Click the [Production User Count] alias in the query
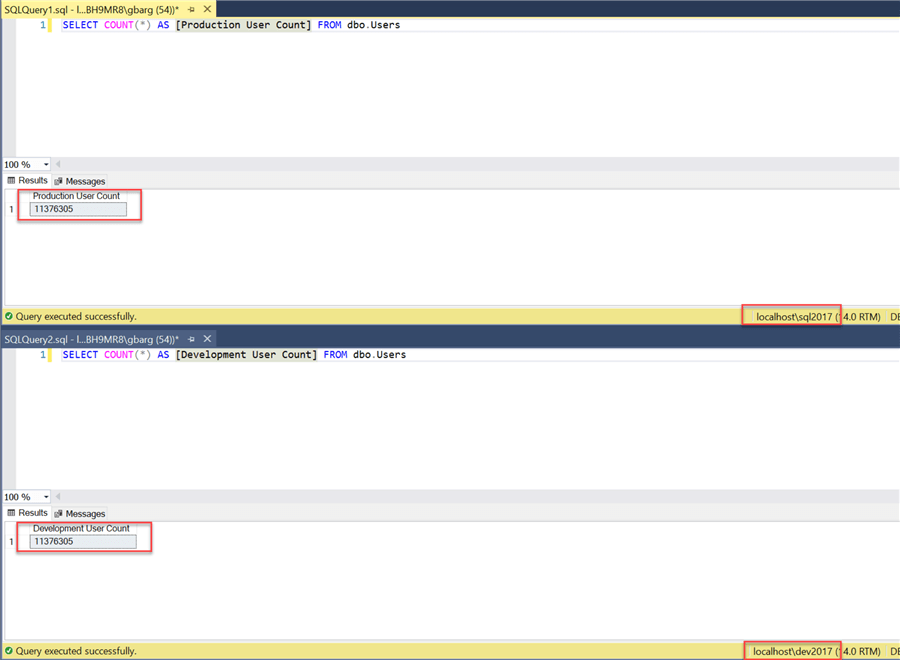 (x=243, y=25)
